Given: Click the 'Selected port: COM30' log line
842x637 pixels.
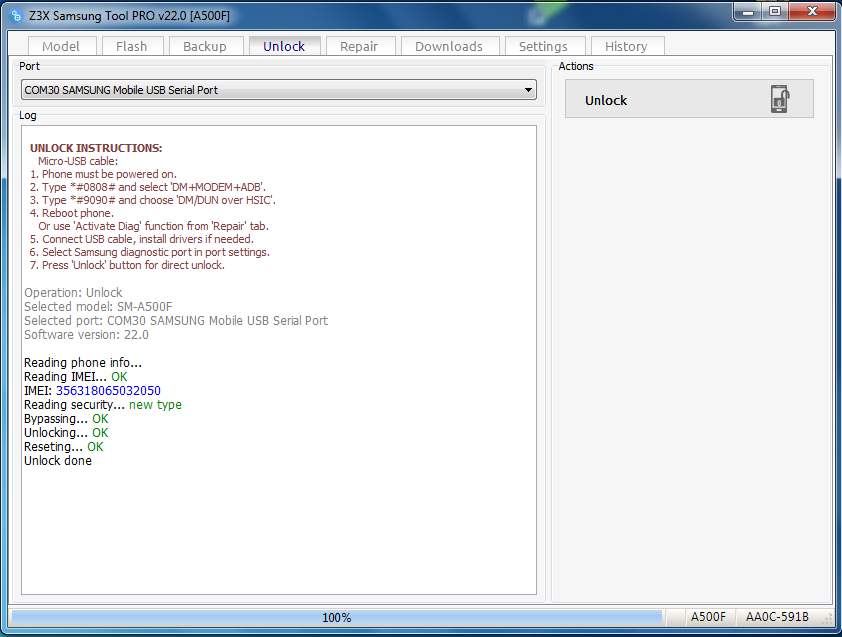Looking at the screenshot, I should click(176, 321).
